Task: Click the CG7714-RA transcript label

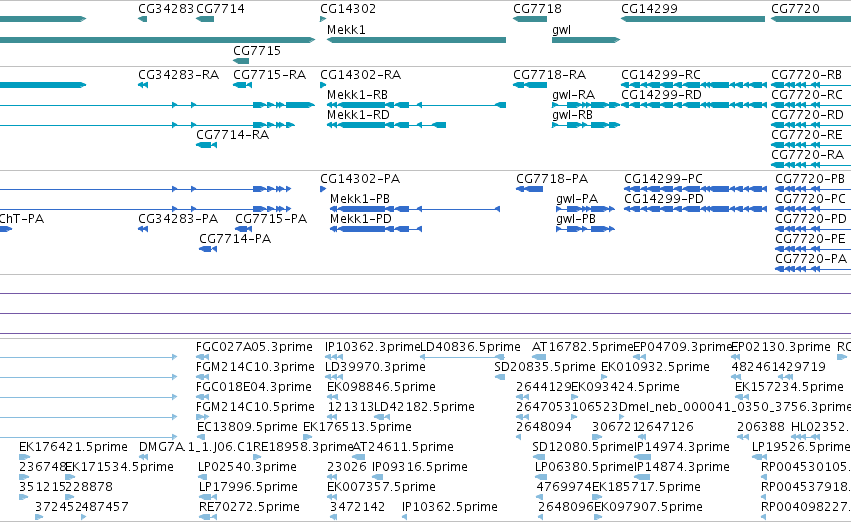Action: [x=232, y=135]
